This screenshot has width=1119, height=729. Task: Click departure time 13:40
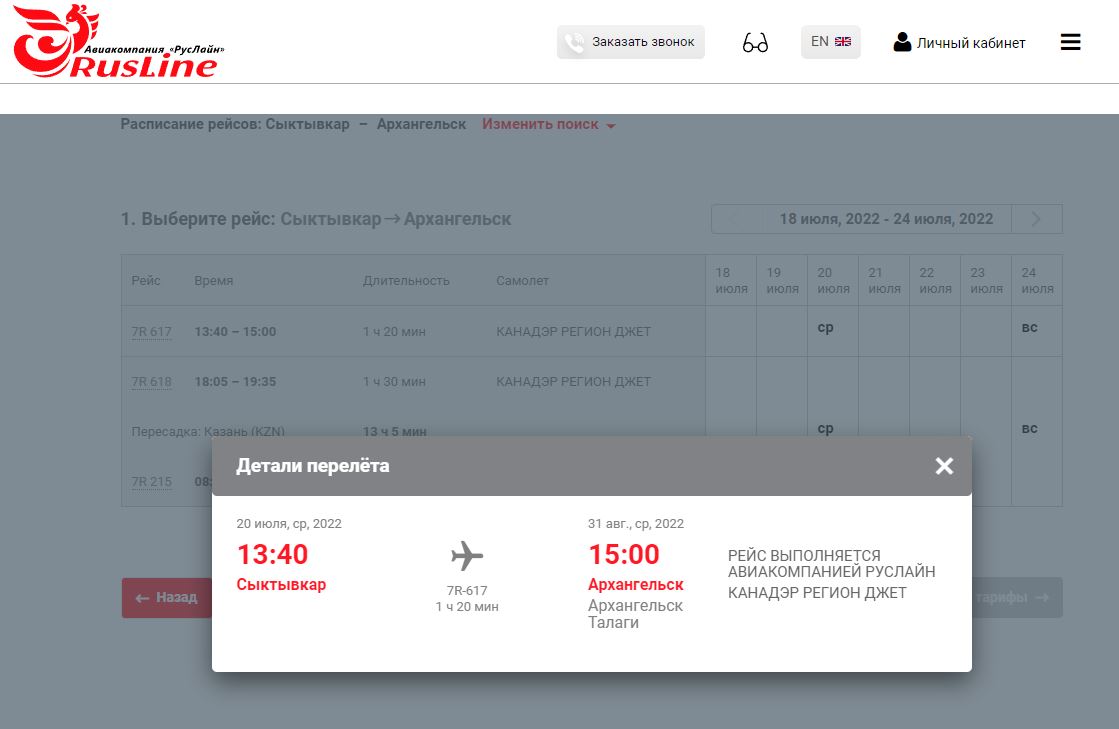[272, 554]
